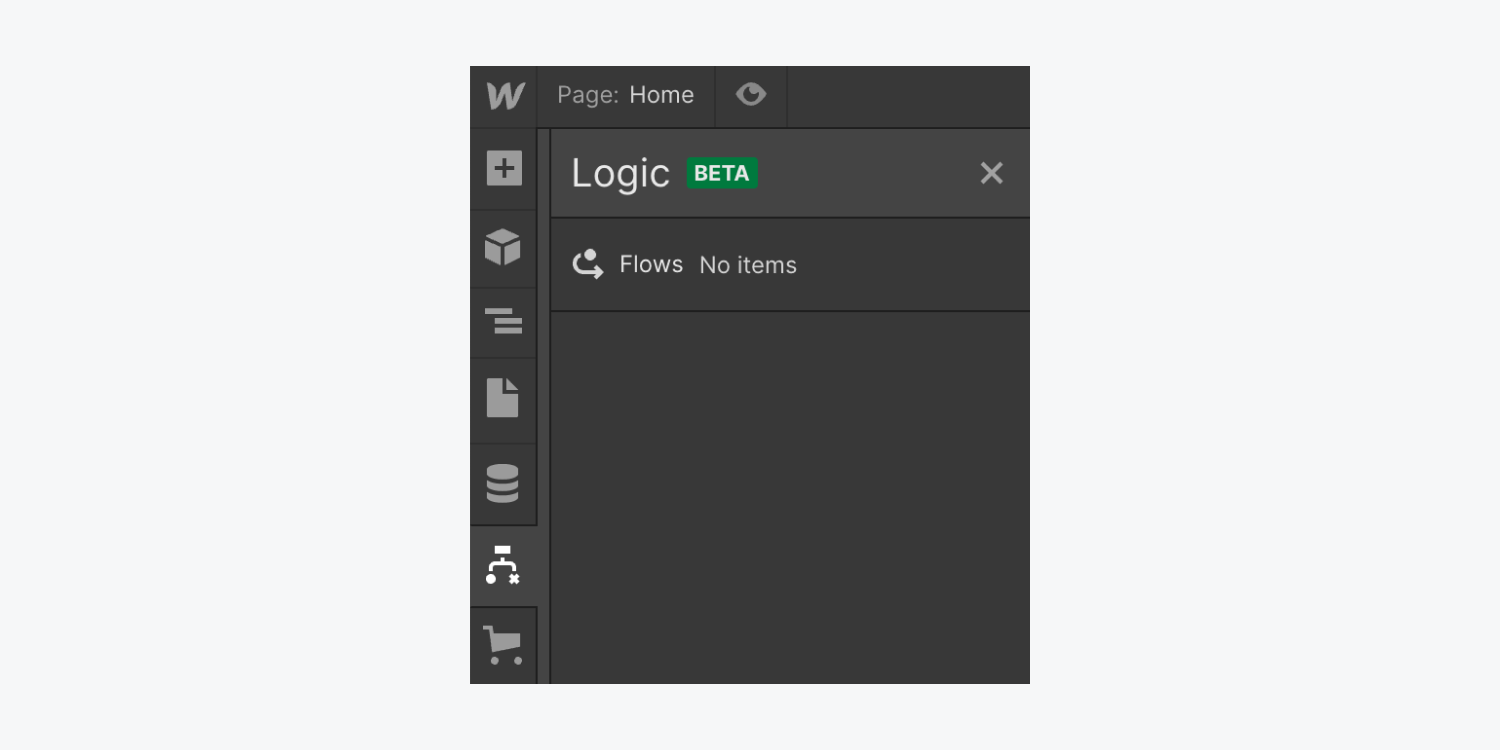Open the Ecommerce cart panel
The image size is (1501, 751).
pyautogui.click(x=503, y=645)
